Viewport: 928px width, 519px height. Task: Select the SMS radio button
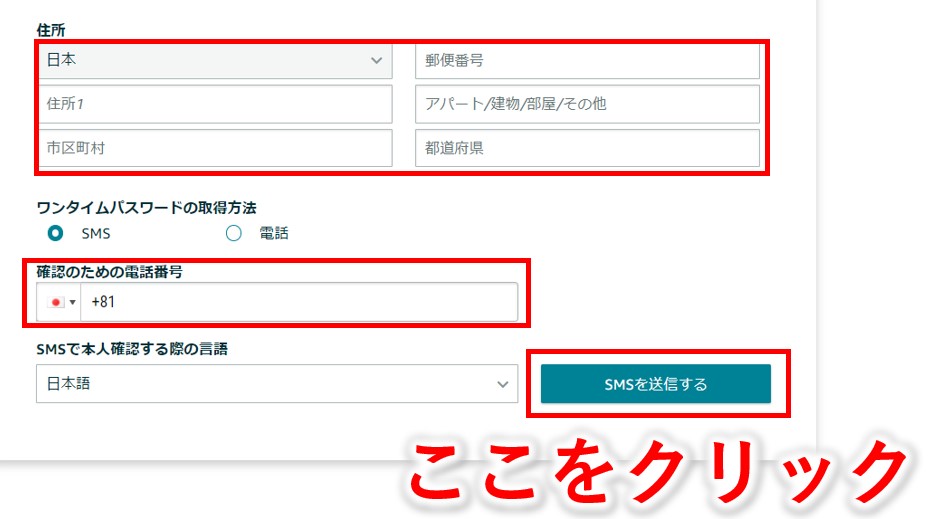56,233
